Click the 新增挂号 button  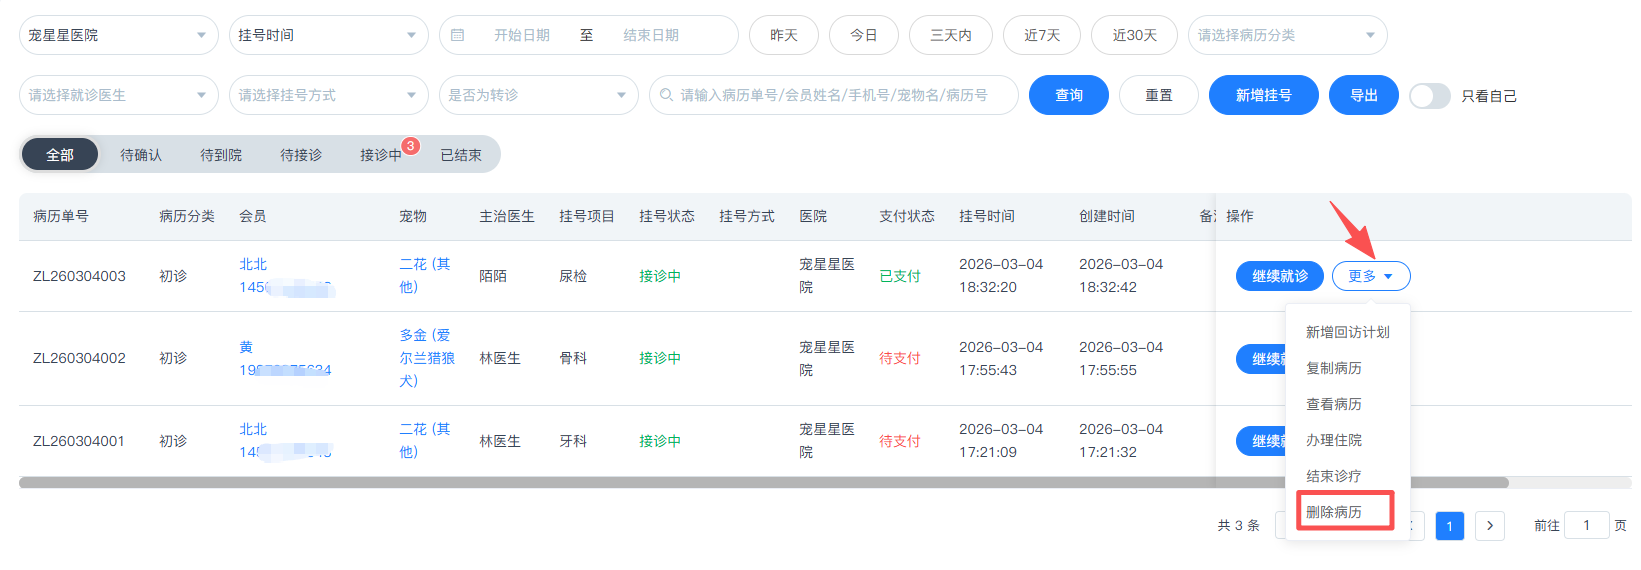point(1263,95)
